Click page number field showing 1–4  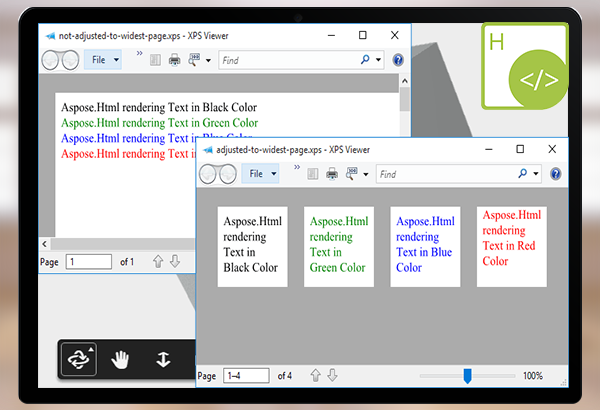(x=248, y=376)
